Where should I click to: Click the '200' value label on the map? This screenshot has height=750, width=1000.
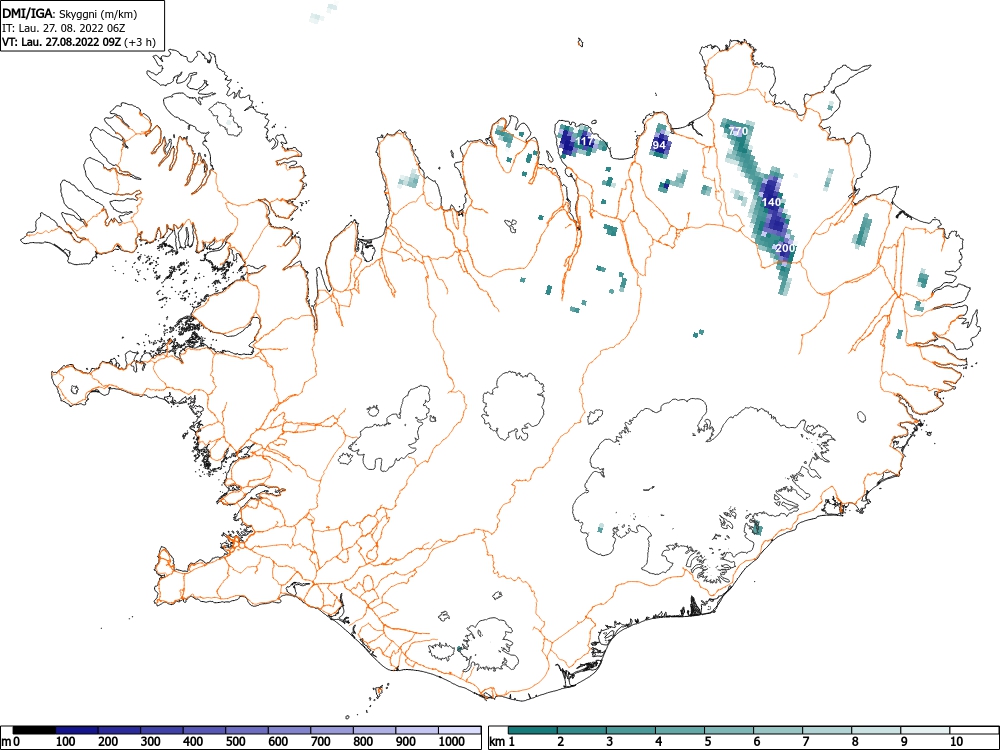click(x=786, y=248)
